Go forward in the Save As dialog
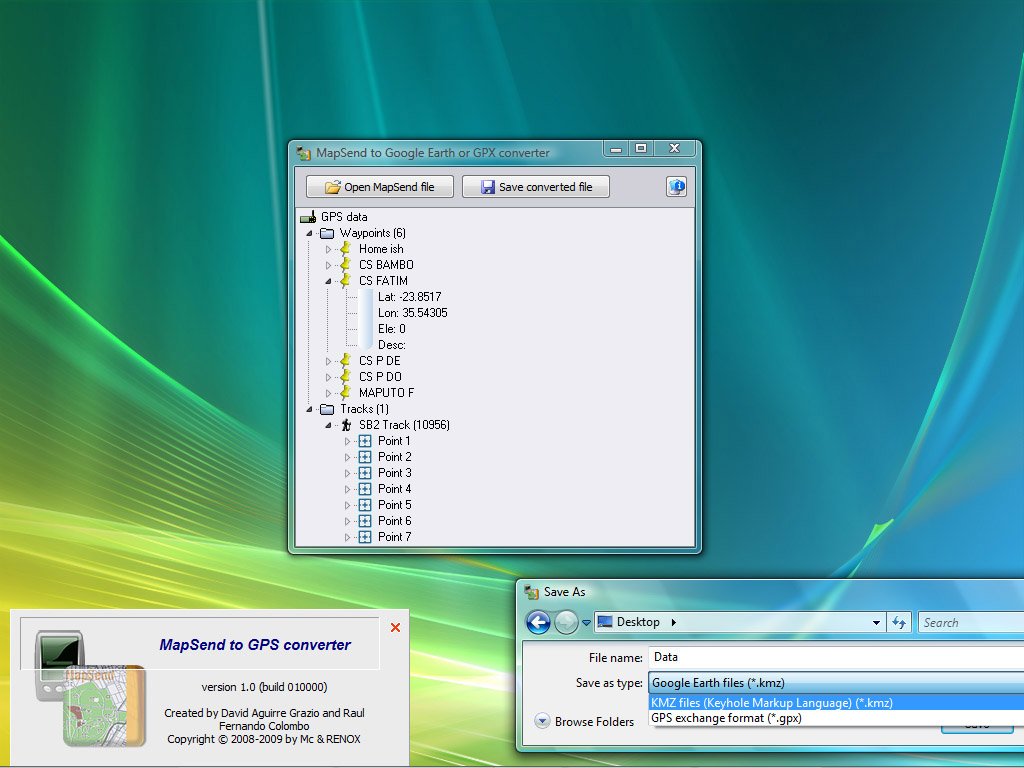1024x768 pixels. pyautogui.click(x=566, y=622)
